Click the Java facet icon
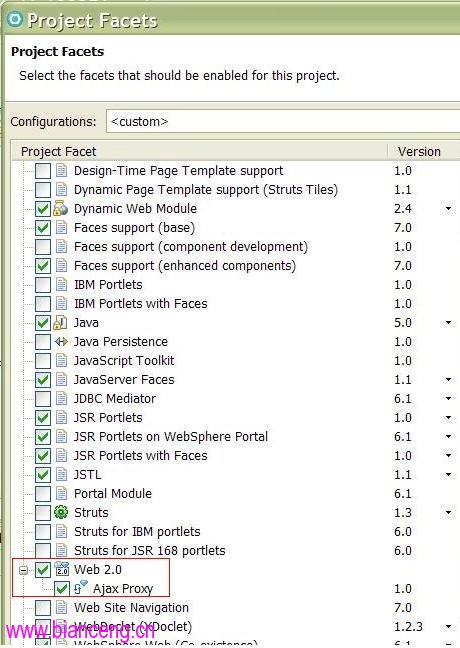 click(x=61, y=322)
